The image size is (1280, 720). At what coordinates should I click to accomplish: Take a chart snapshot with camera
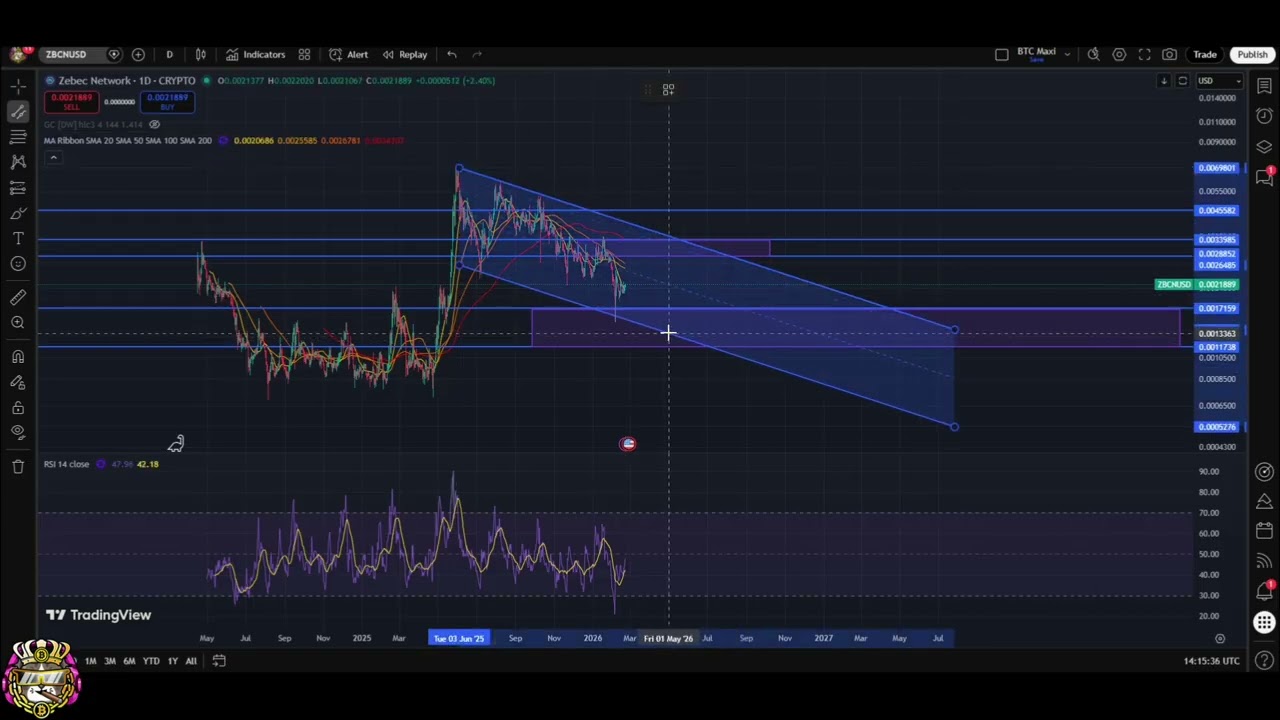pos(1169,54)
